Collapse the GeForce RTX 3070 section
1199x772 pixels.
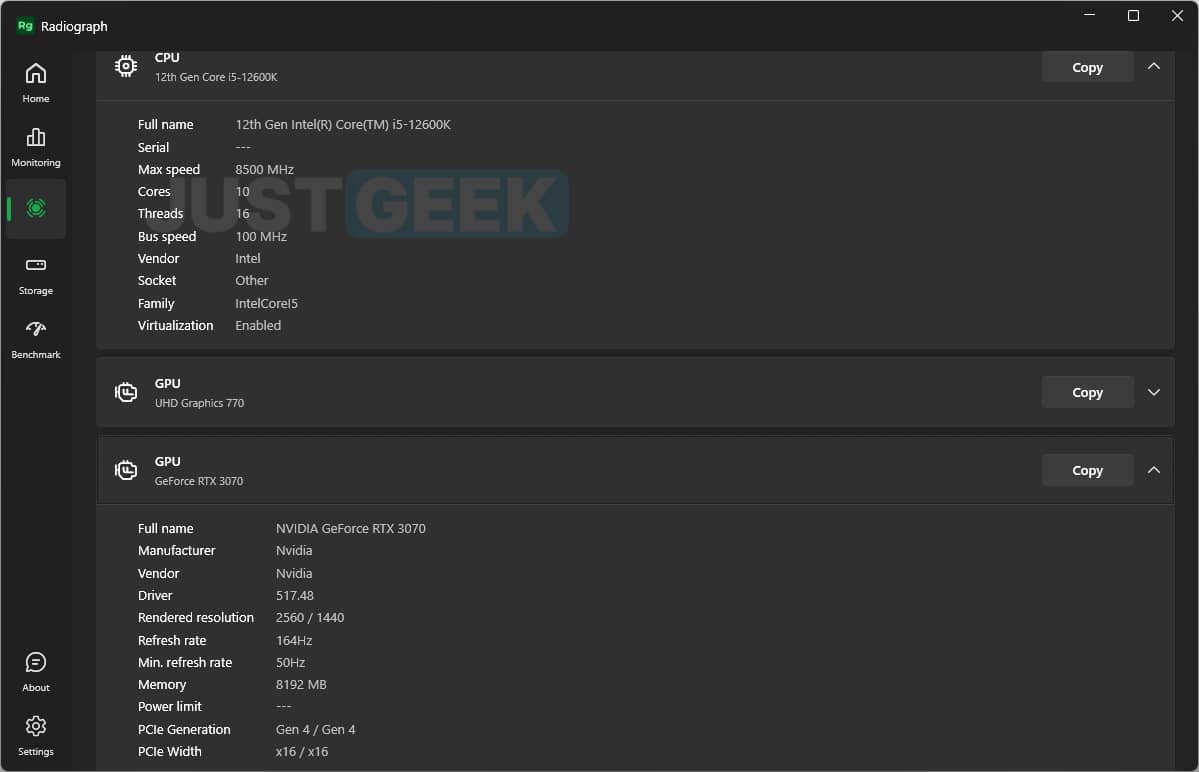click(x=1153, y=470)
